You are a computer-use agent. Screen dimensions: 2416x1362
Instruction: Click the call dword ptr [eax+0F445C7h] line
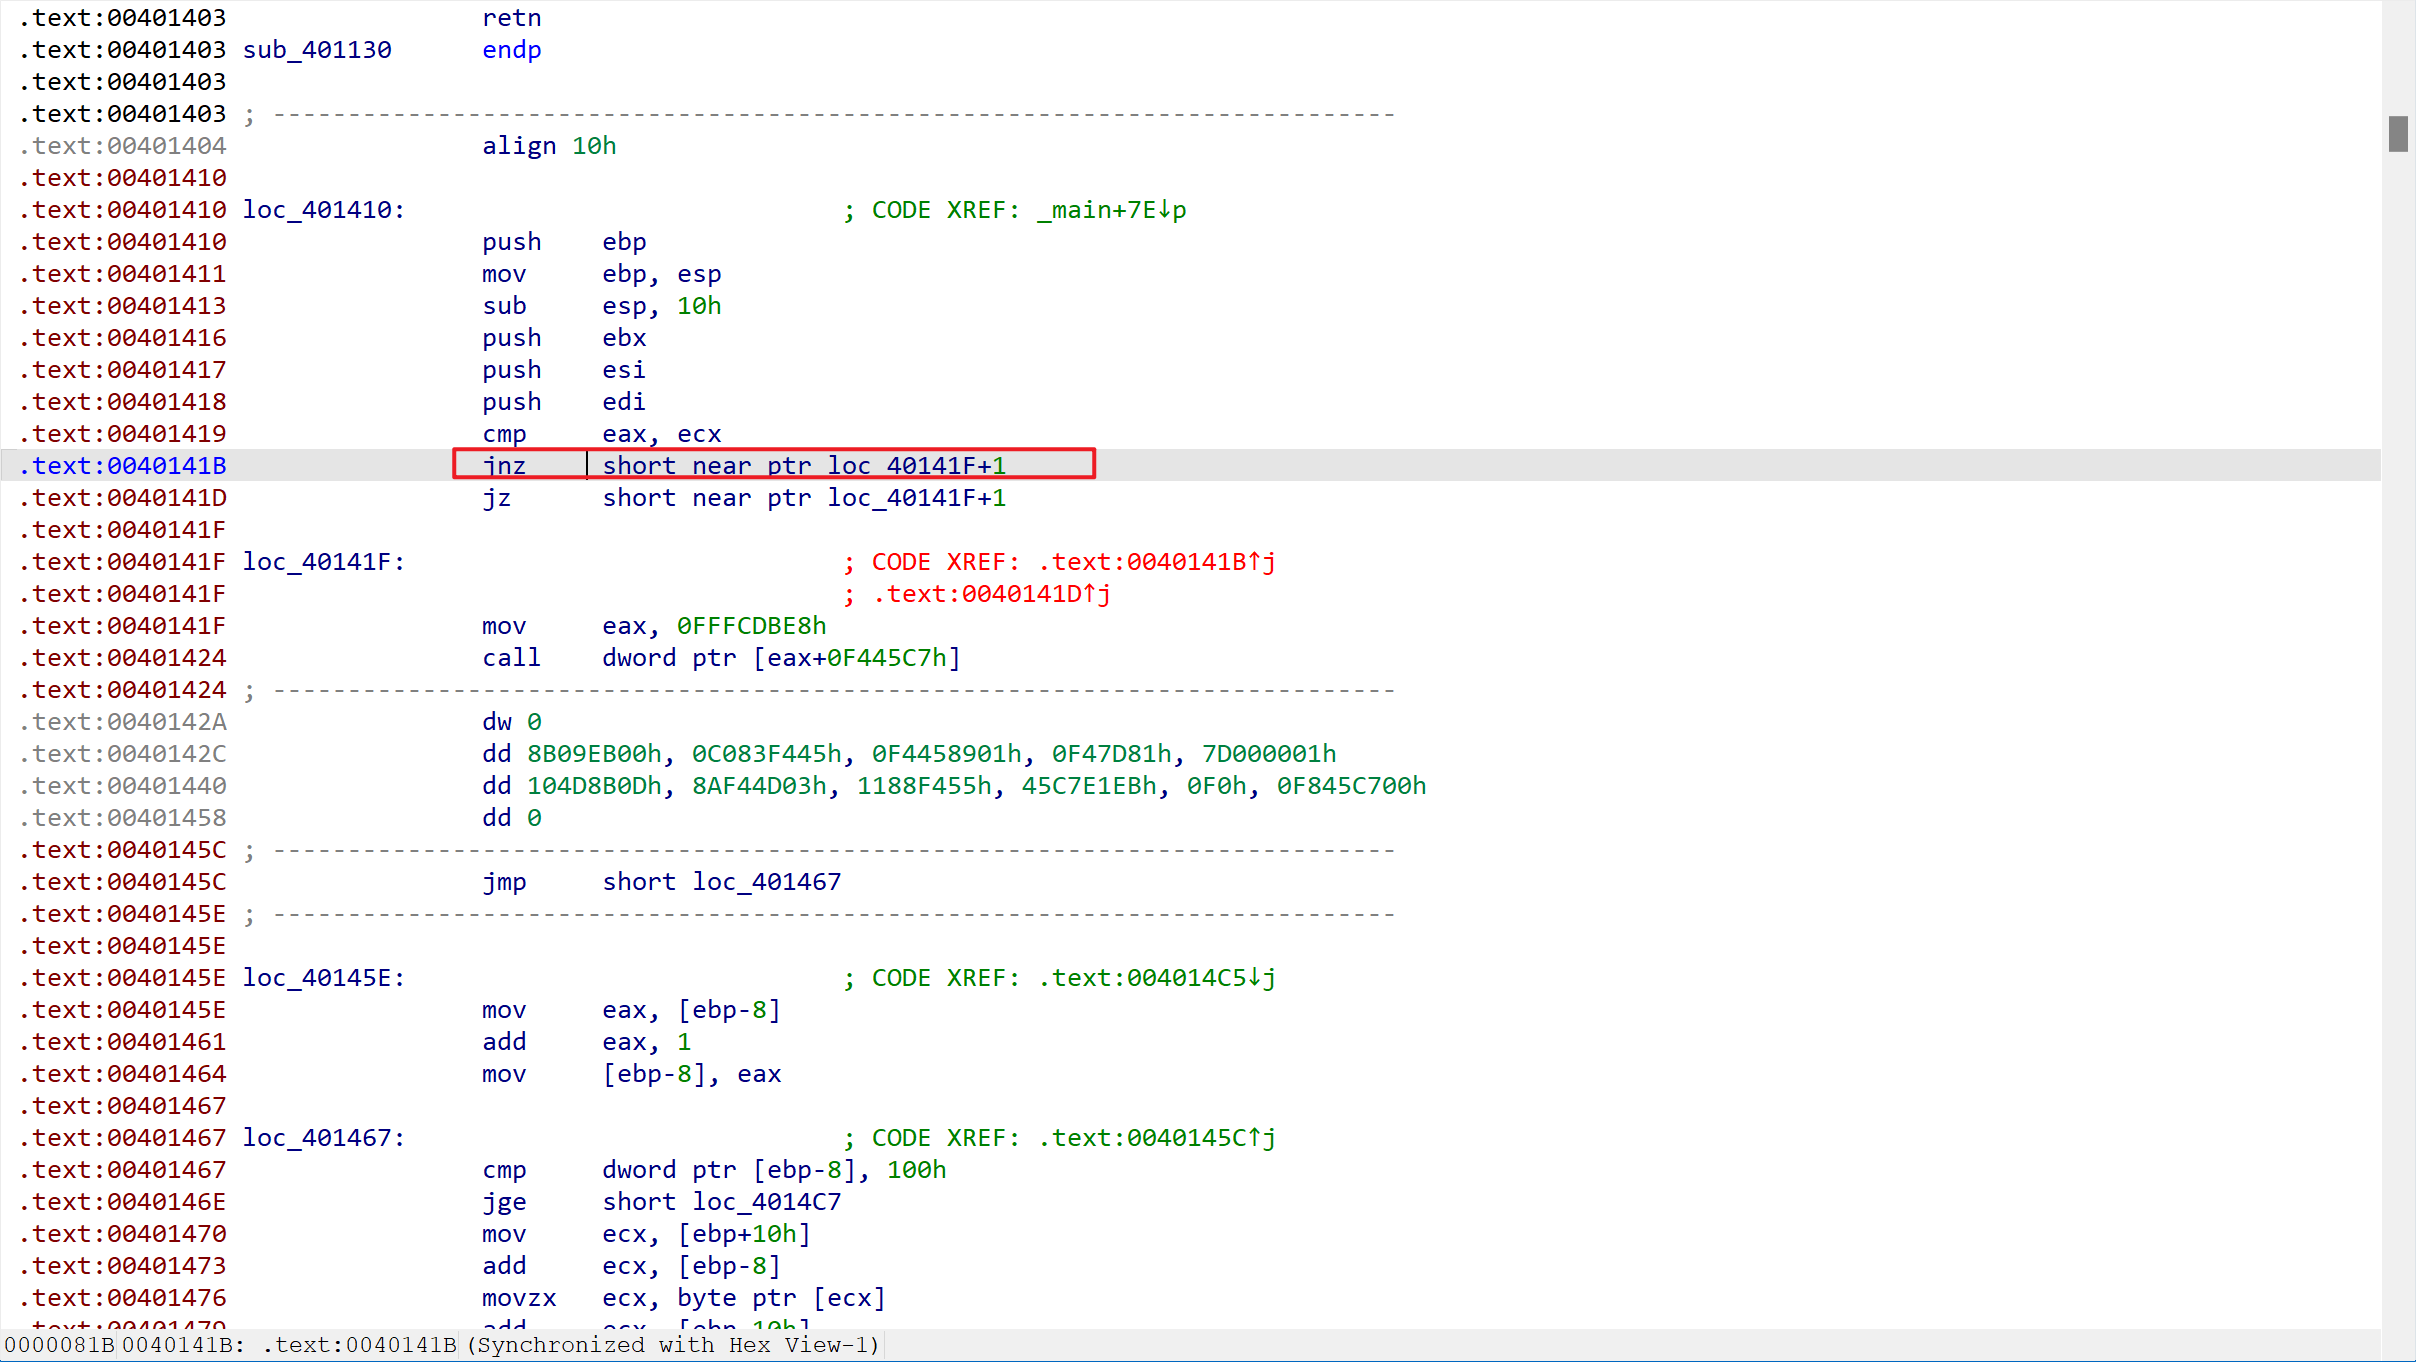721,658
